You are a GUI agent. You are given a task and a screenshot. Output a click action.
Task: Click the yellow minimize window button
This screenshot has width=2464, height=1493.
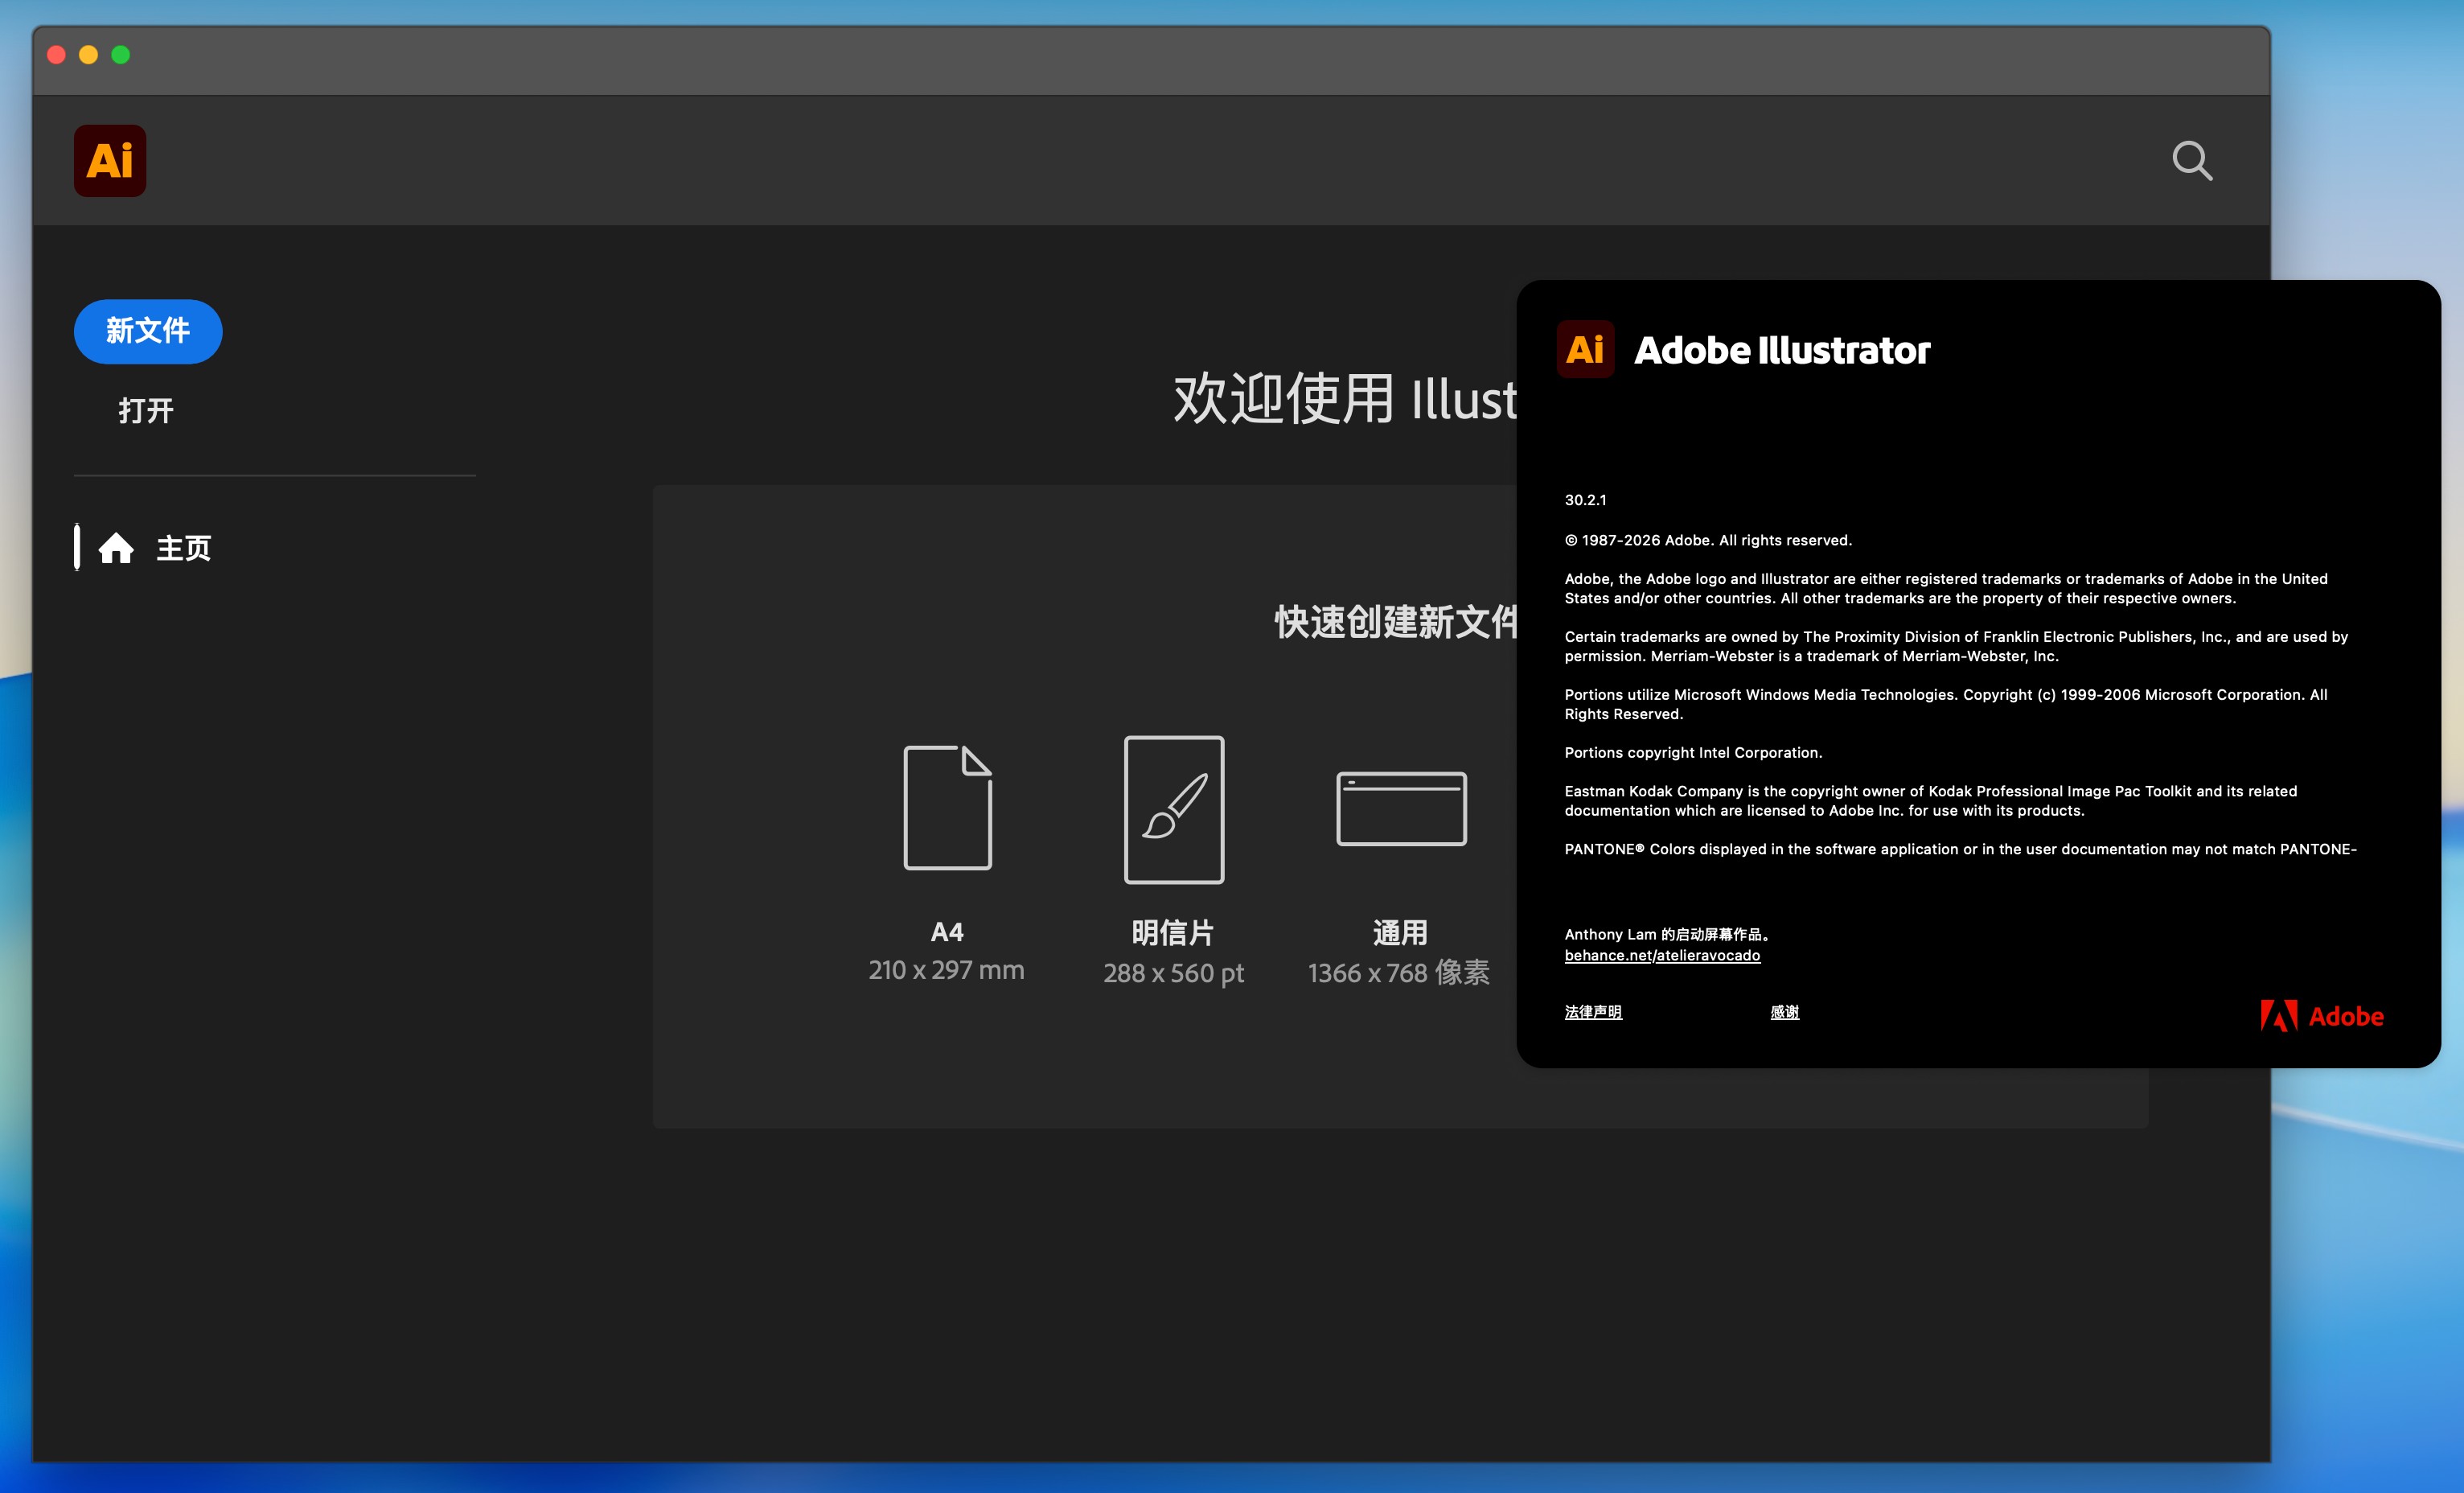[x=89, y=55]
